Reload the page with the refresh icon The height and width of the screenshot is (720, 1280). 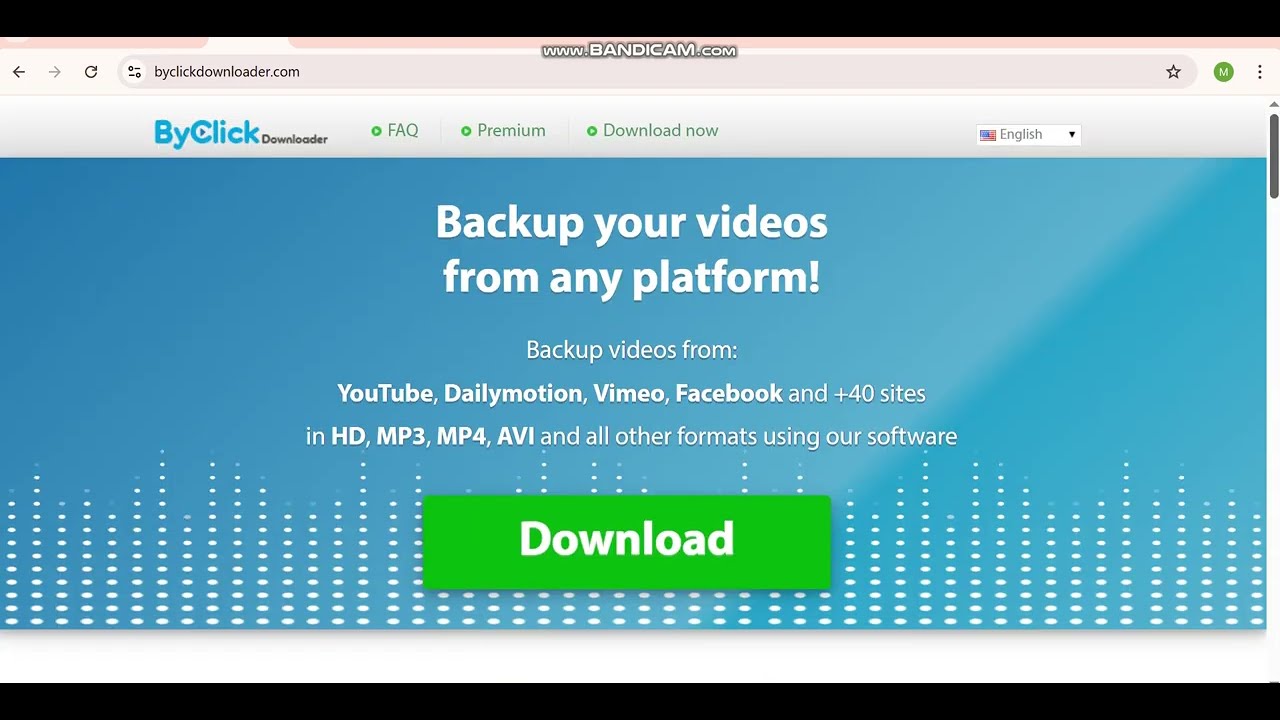91,72
